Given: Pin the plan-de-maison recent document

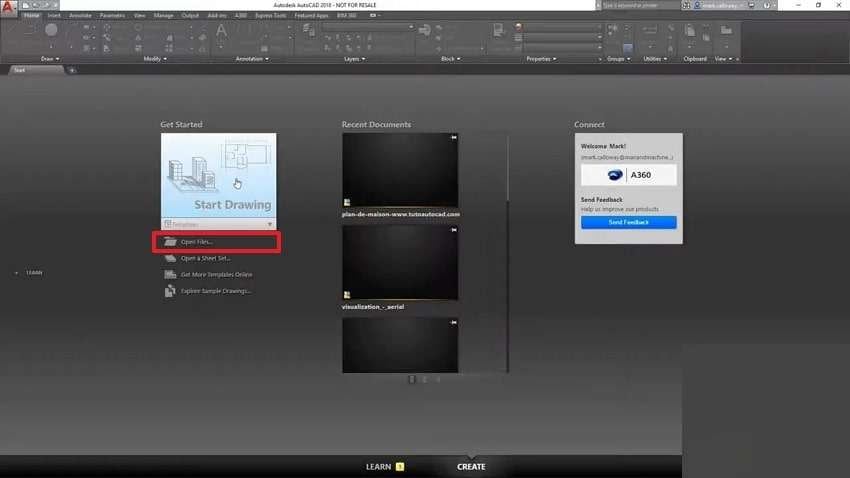Looking at the screenshot, I should [x=454, y=138].
